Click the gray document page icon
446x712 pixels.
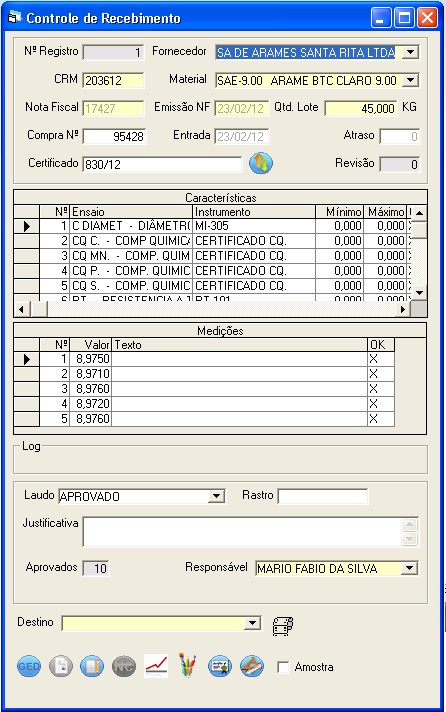tap(61, 666)
